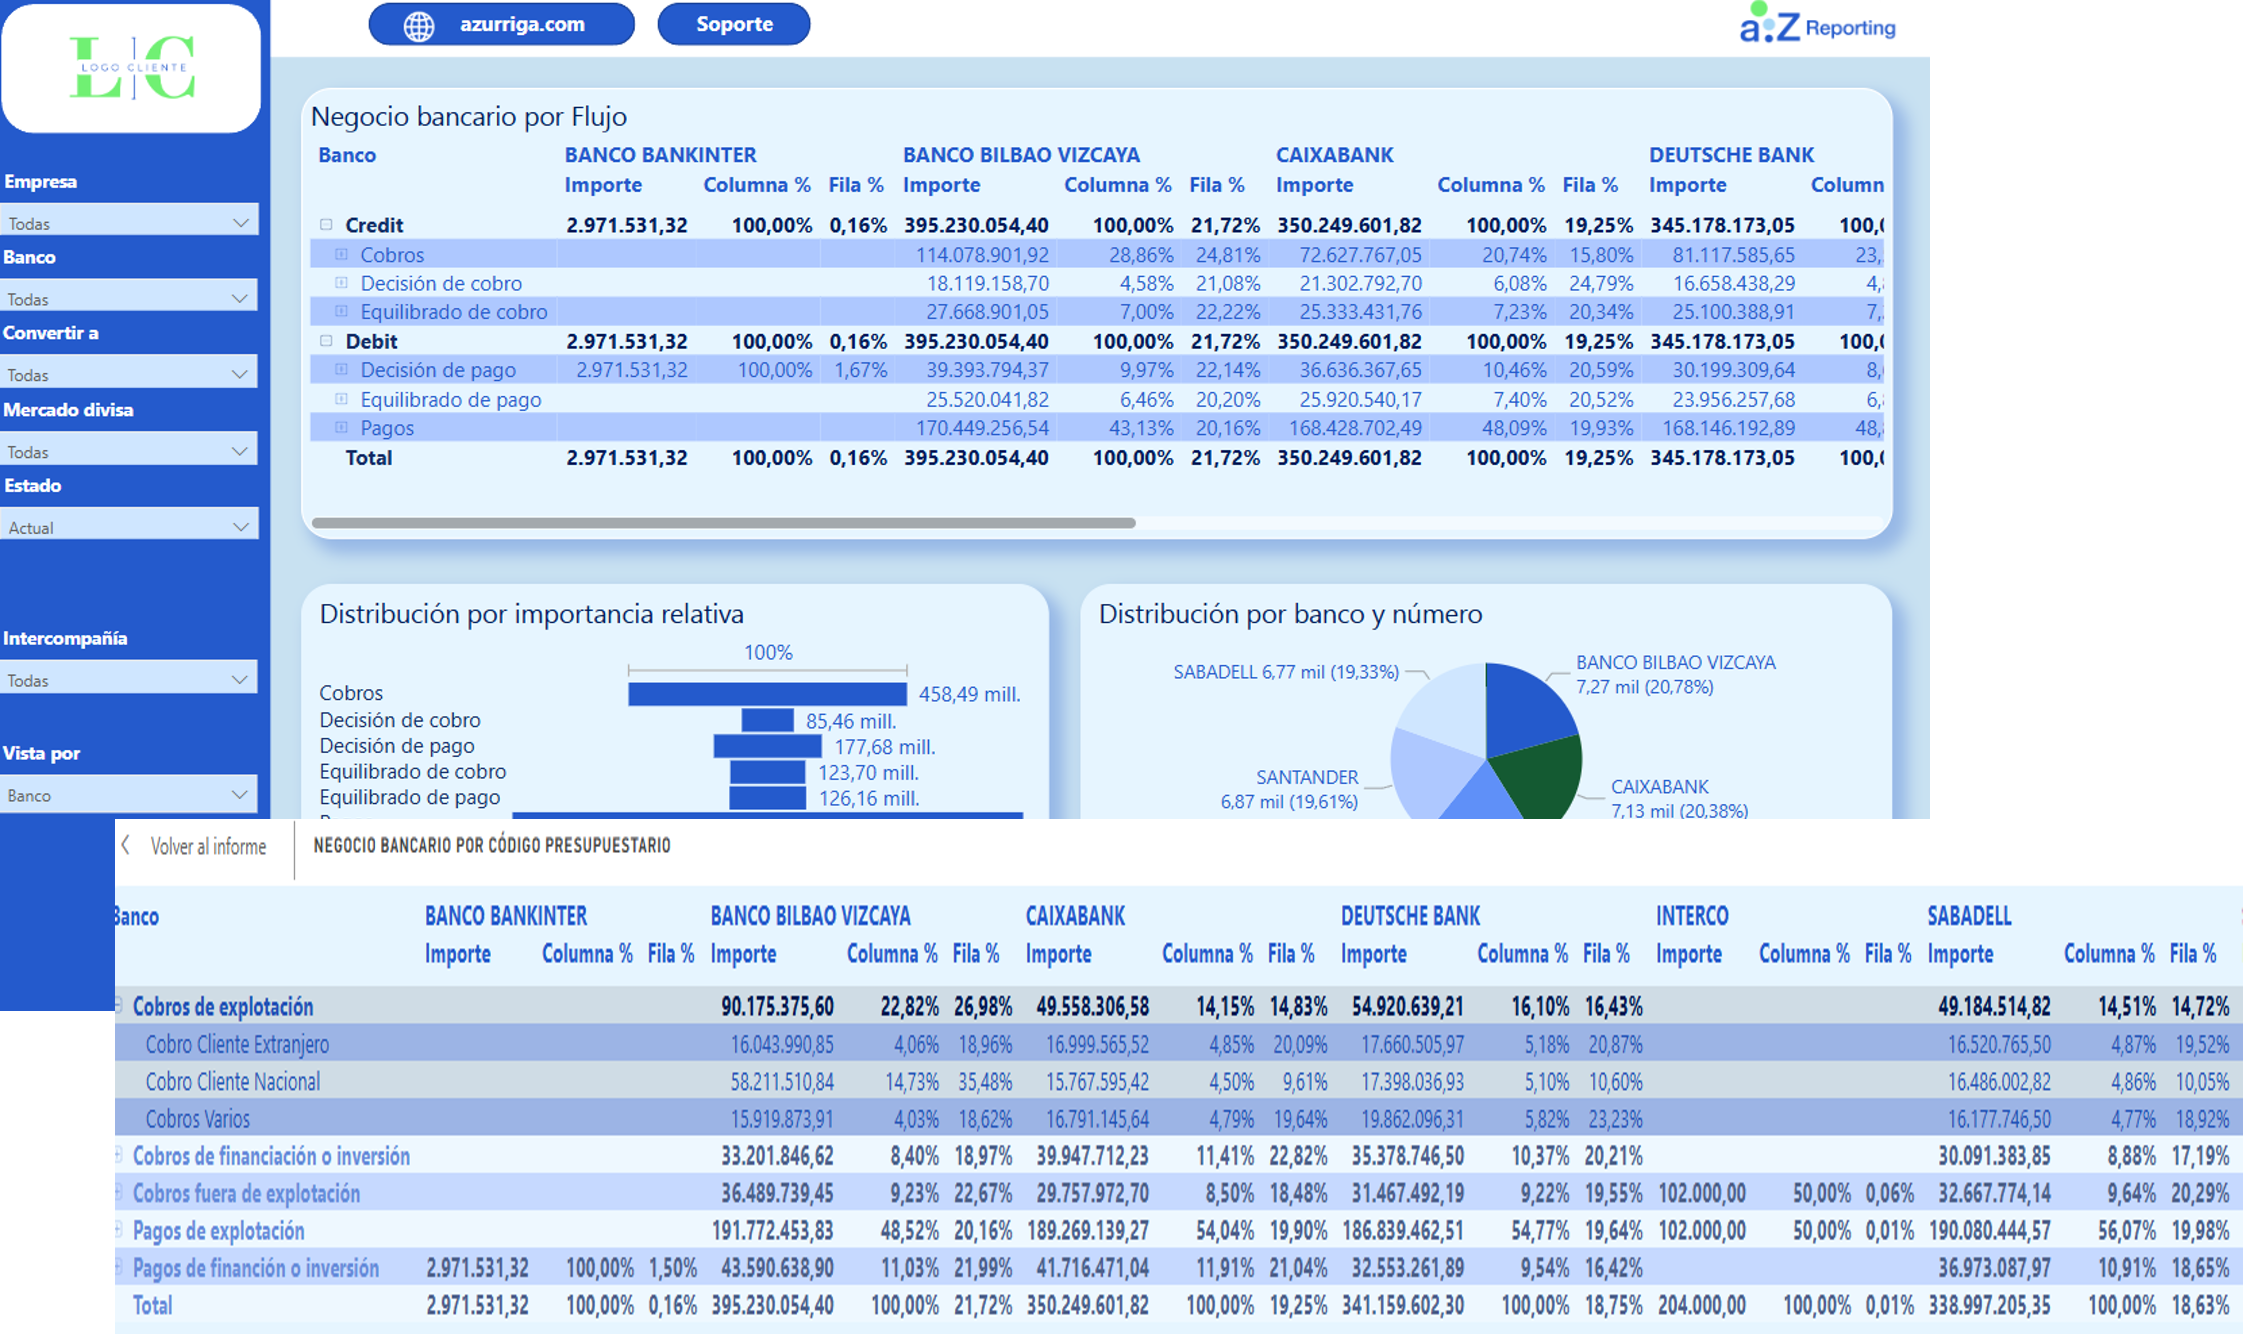Screen dimensions: 2243x1334
Task: Click the Cobro Cliente Extranjero row label
Action: 237,1044
